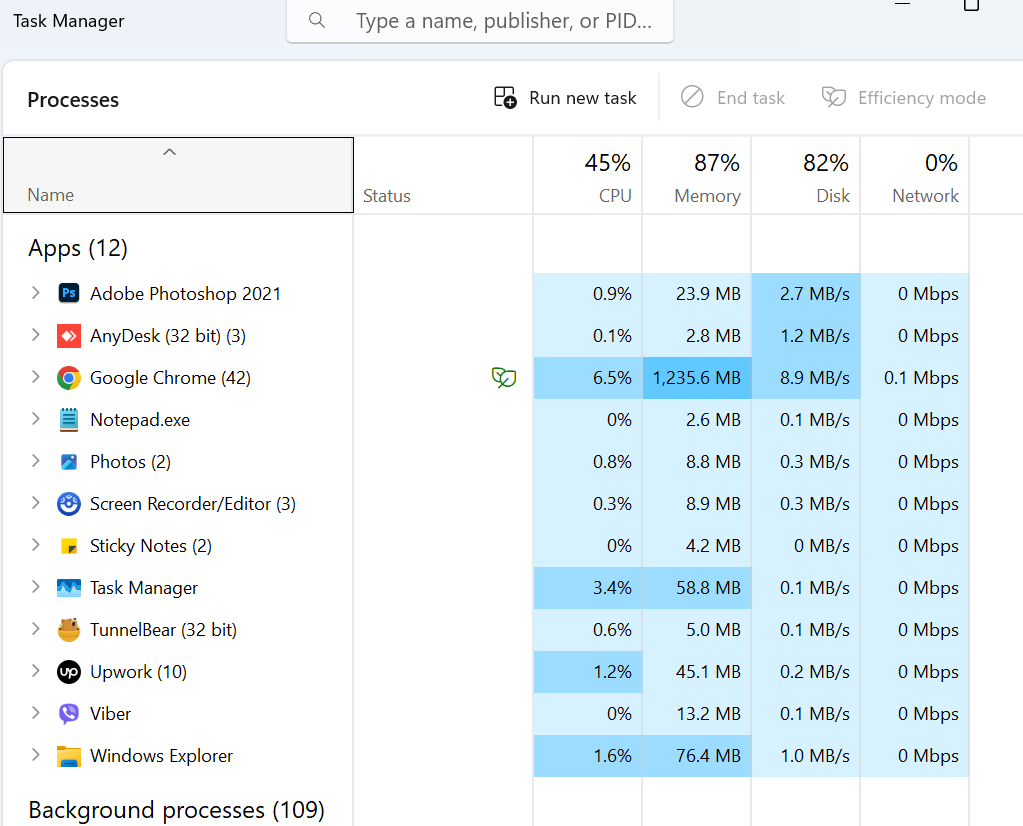Viewport: 1023px width, 826px height.
Task: Expand Notepad.exe process entry
Action: pyautogui.click(x=36, y=419)
